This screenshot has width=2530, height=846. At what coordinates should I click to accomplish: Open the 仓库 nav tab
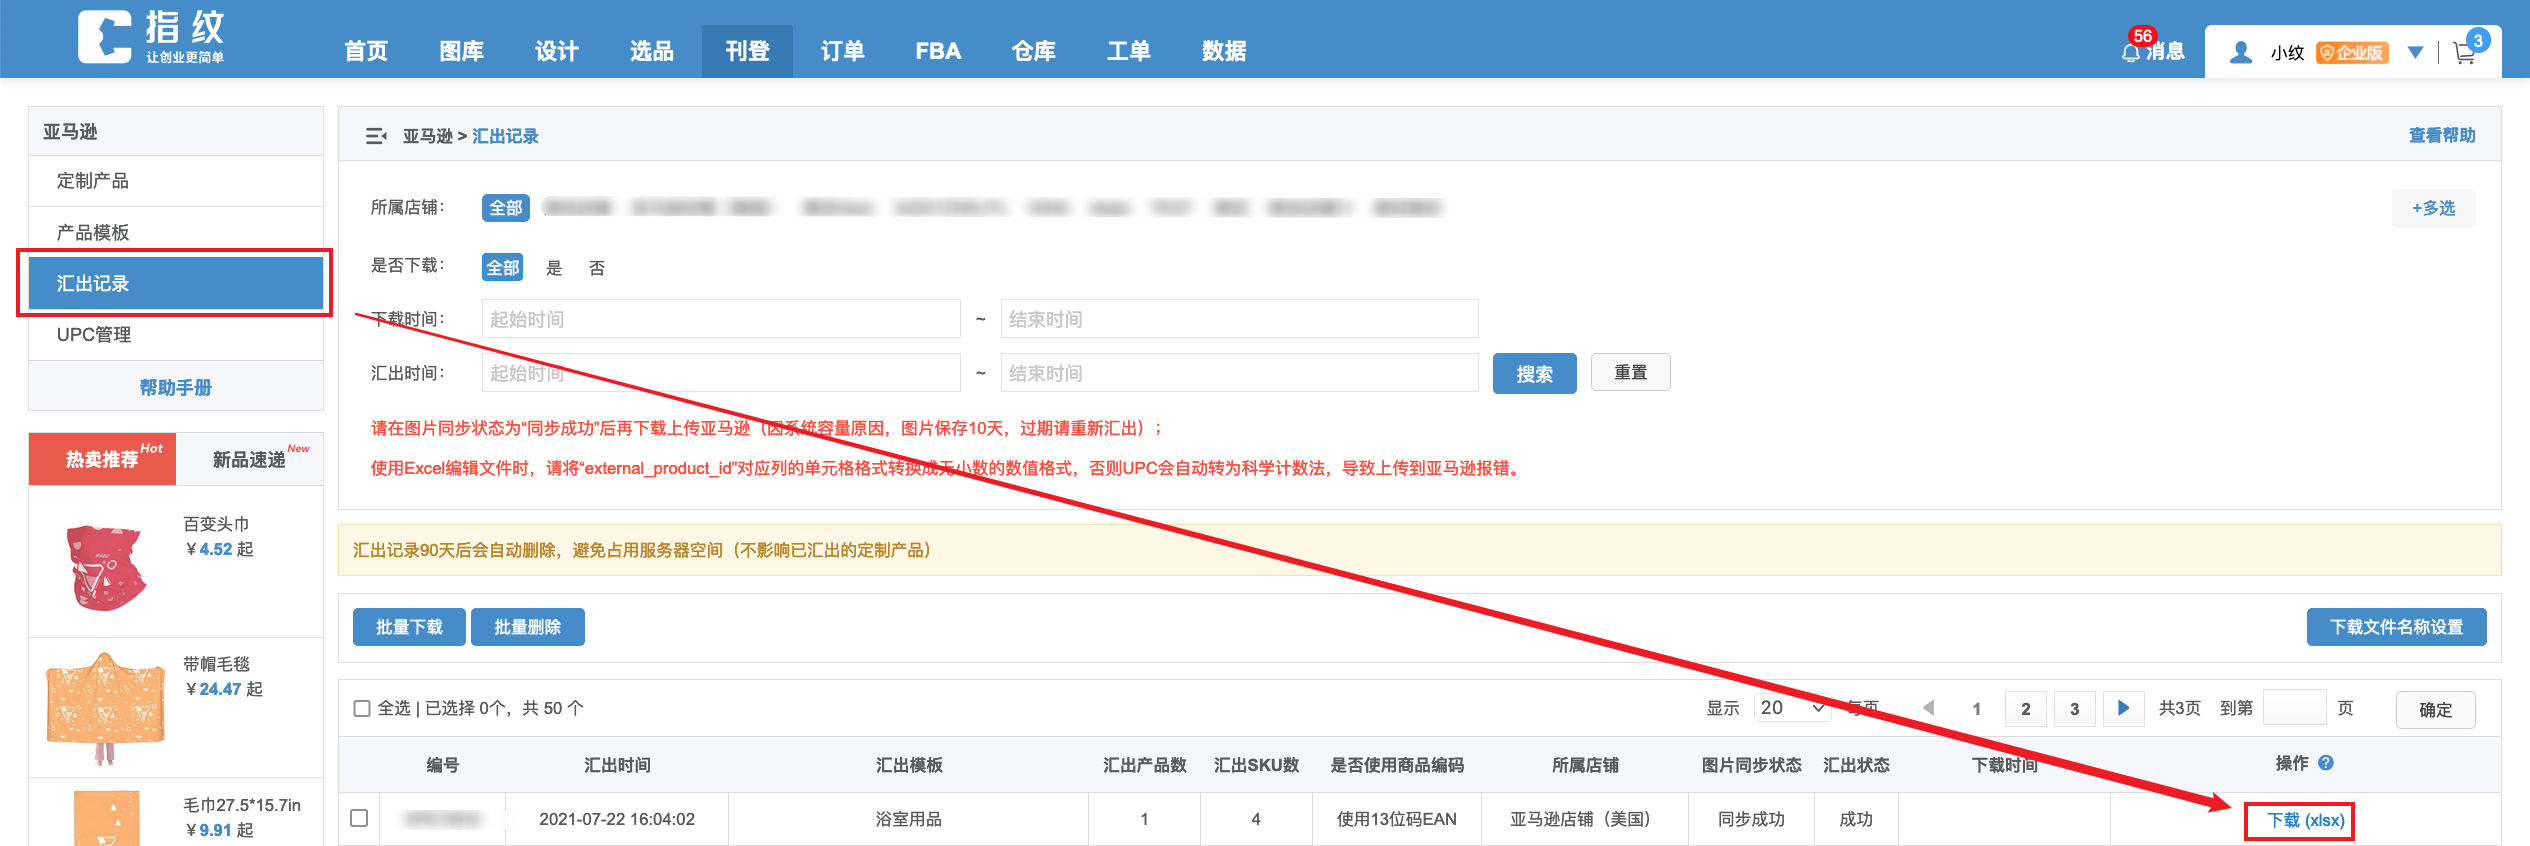1034,51
